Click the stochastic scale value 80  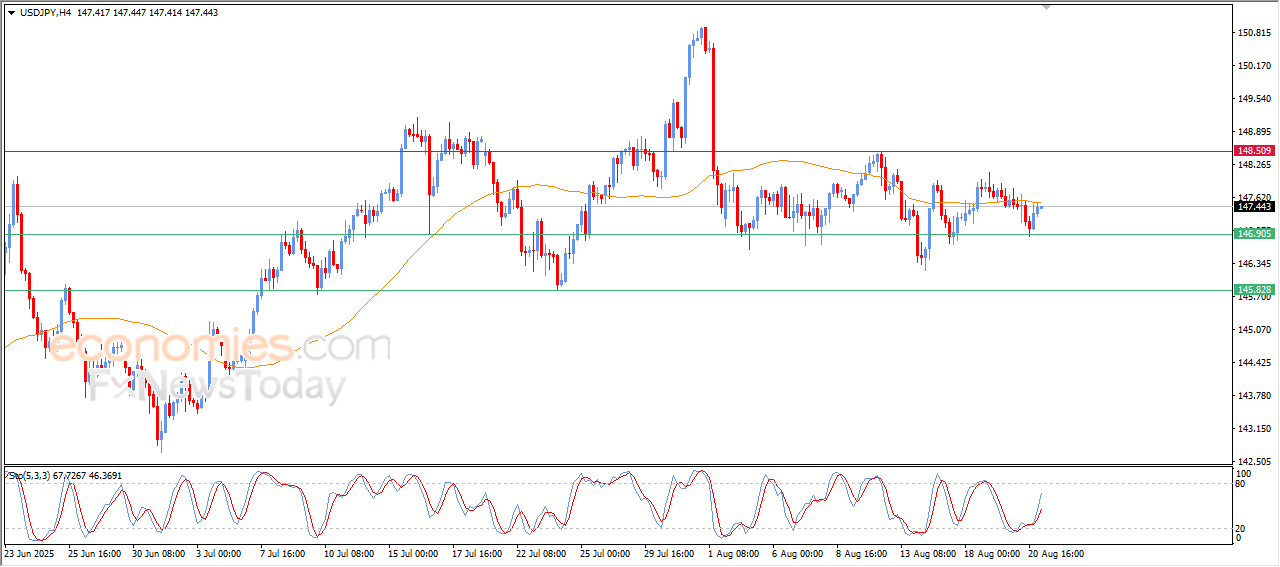coord(1242,484)
